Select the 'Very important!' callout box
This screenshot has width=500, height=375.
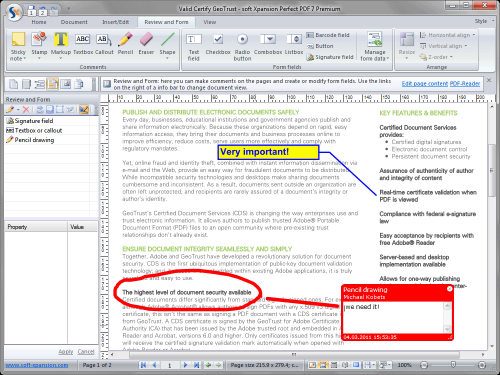pyautogui.click(x=268, y=152)
